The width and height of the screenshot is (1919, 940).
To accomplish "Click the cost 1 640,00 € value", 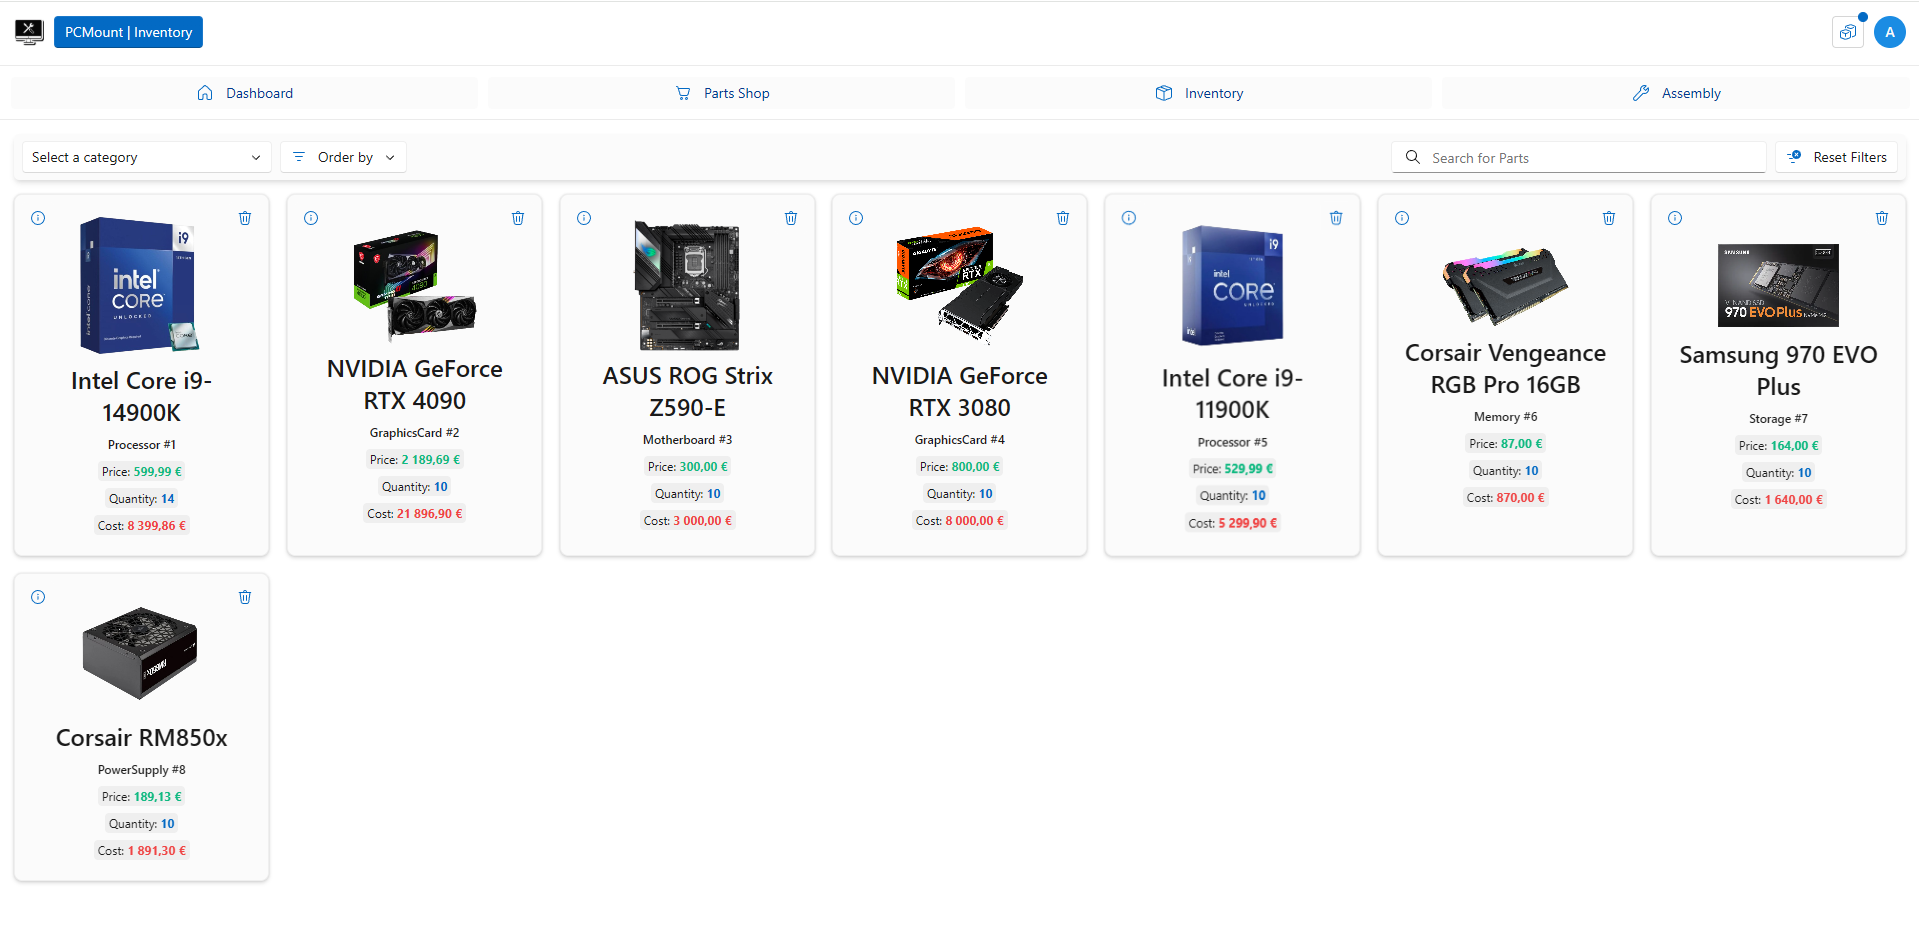I will [x=1794, y=499].
